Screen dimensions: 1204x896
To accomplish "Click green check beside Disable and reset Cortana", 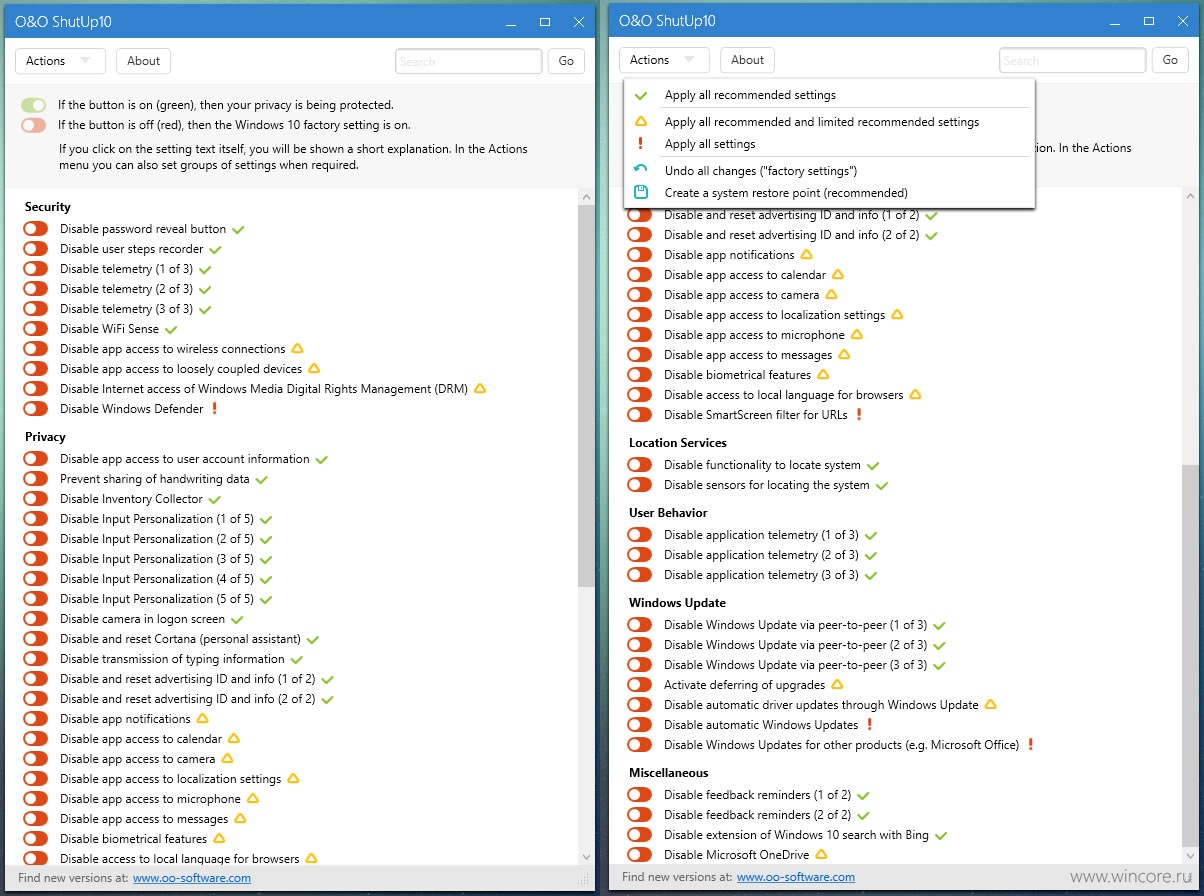I will (x=312, y=639).
